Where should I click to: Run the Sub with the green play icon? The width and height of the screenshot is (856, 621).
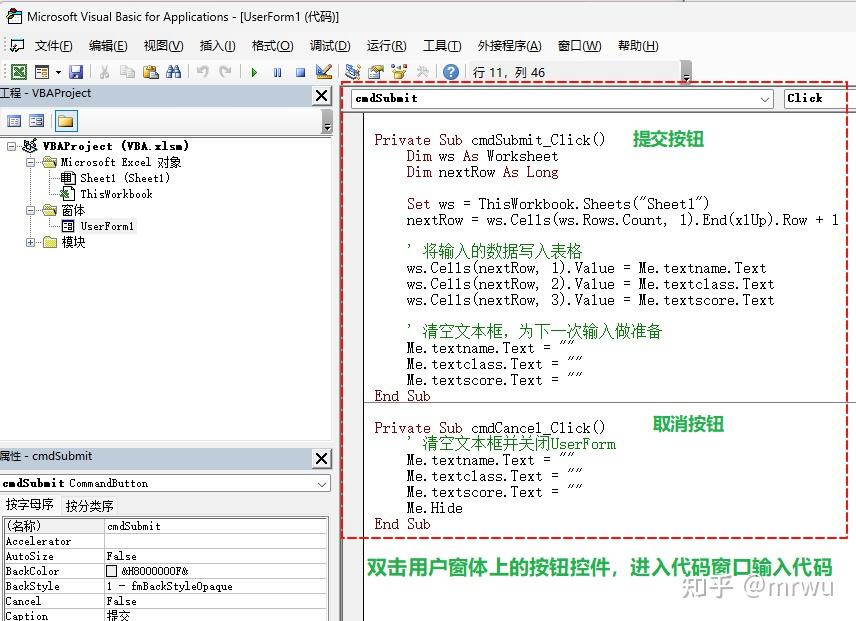coord(252,71)
